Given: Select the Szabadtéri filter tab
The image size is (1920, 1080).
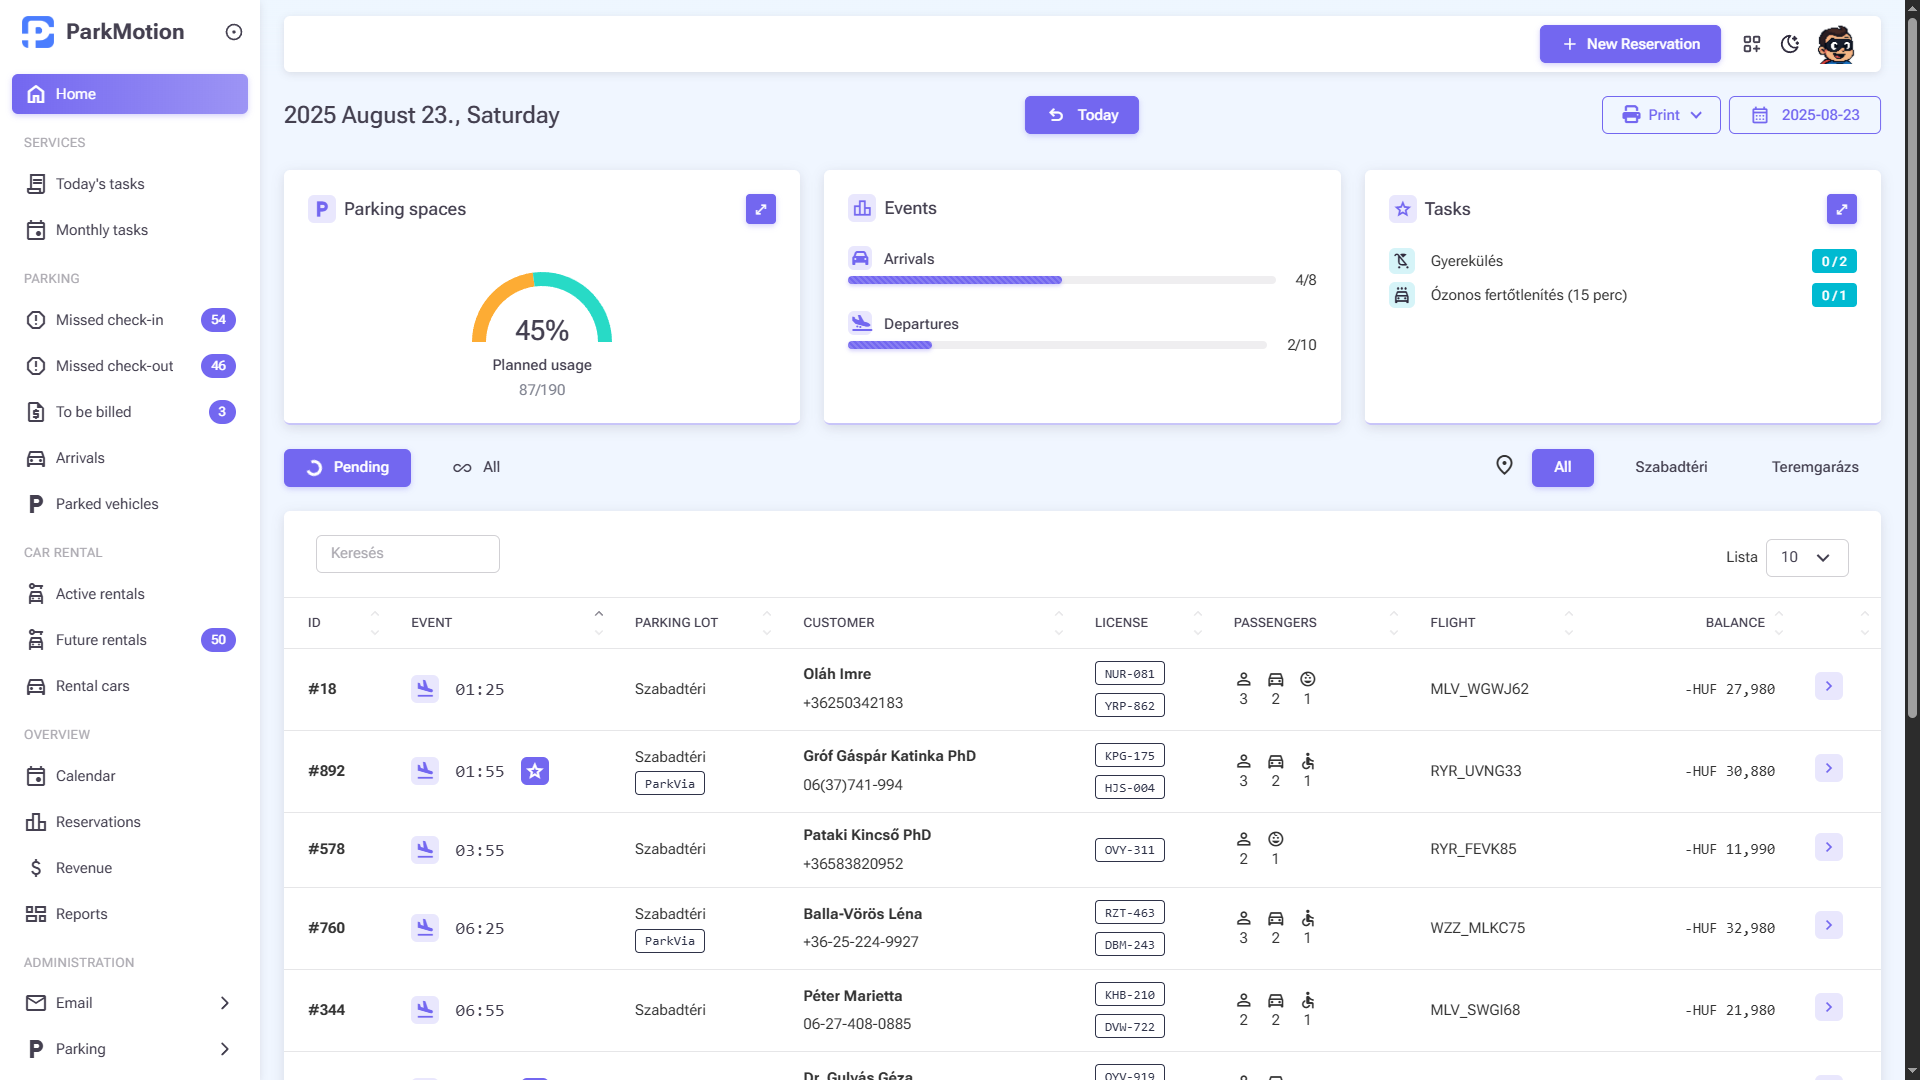Looking at the screenshot, I should pos(1670,467).
